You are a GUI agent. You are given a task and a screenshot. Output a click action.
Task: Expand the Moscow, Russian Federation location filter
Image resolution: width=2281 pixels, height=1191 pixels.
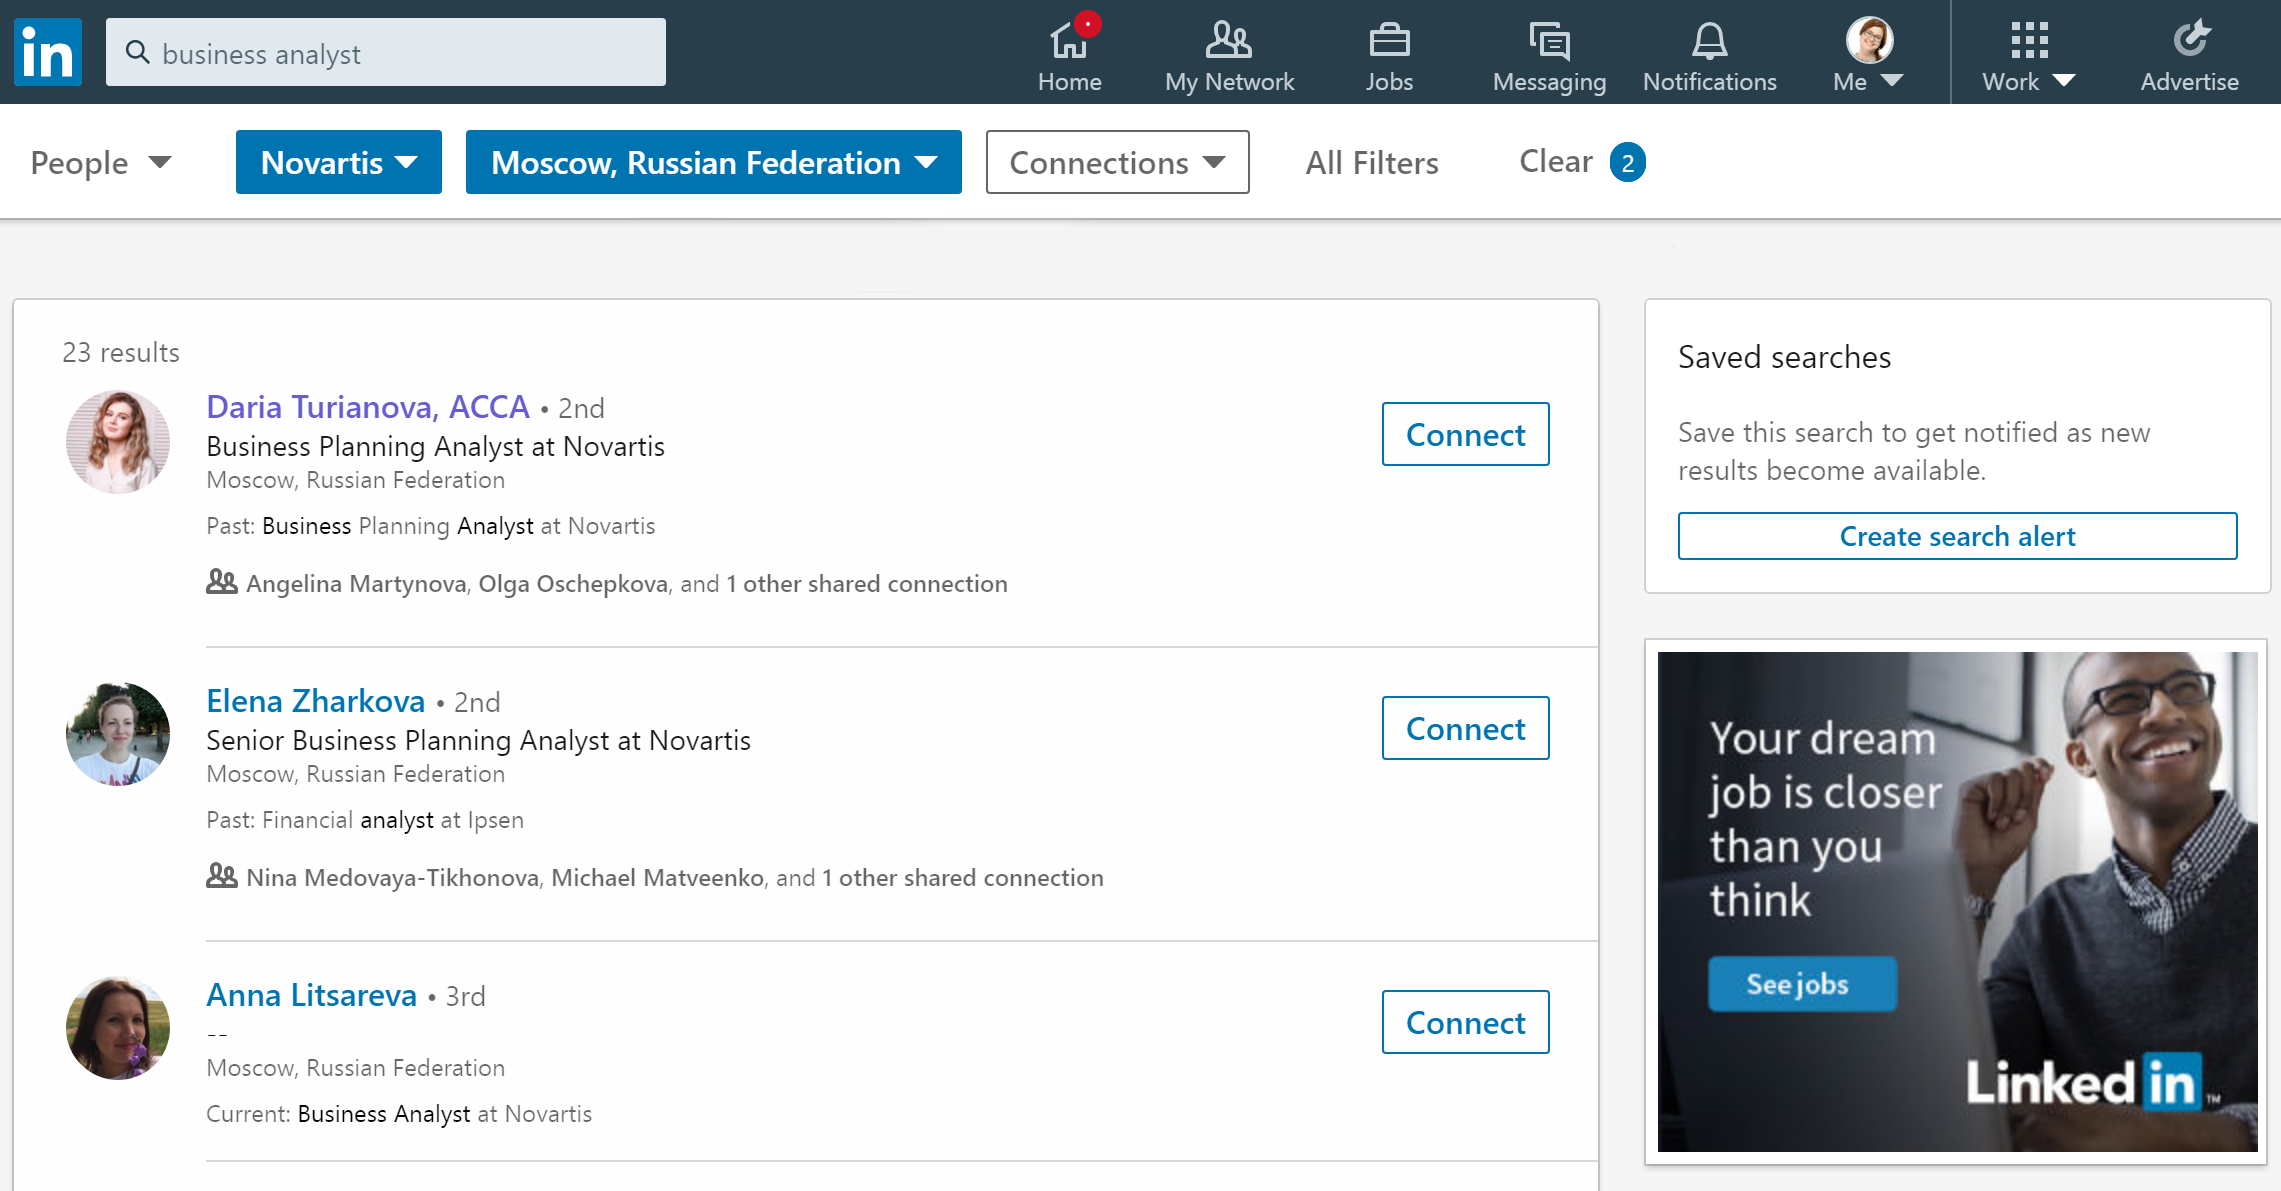[714, 162]
